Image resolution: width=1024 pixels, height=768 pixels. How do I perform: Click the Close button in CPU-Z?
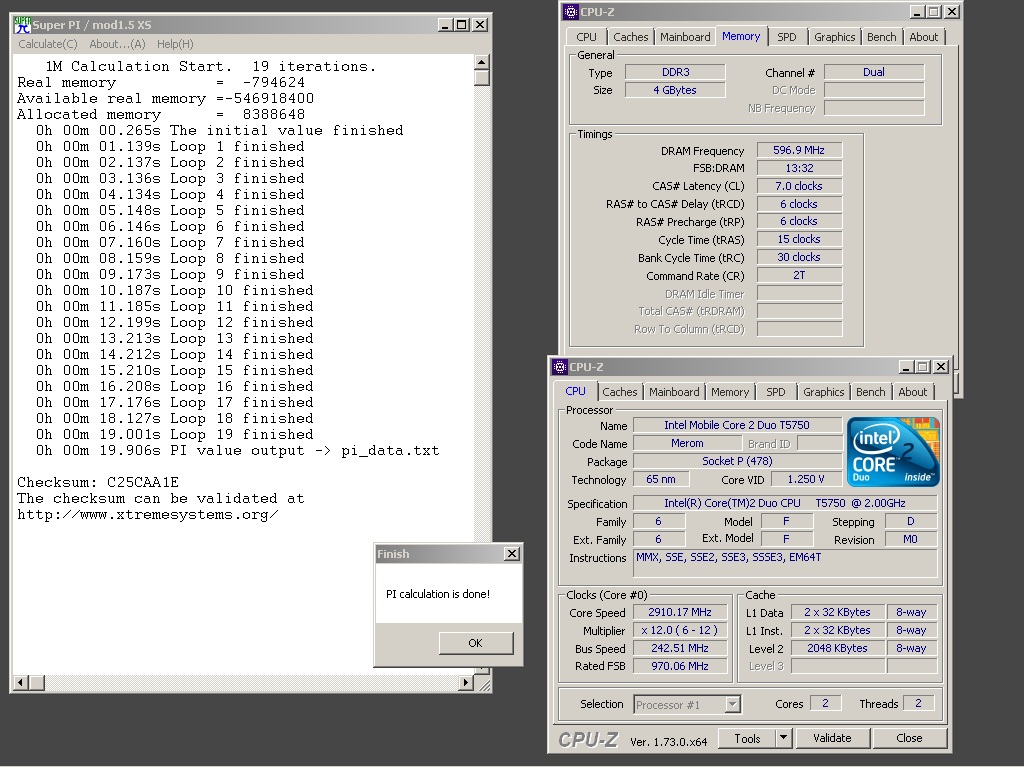pyautogui.click(x=909, y=738)
